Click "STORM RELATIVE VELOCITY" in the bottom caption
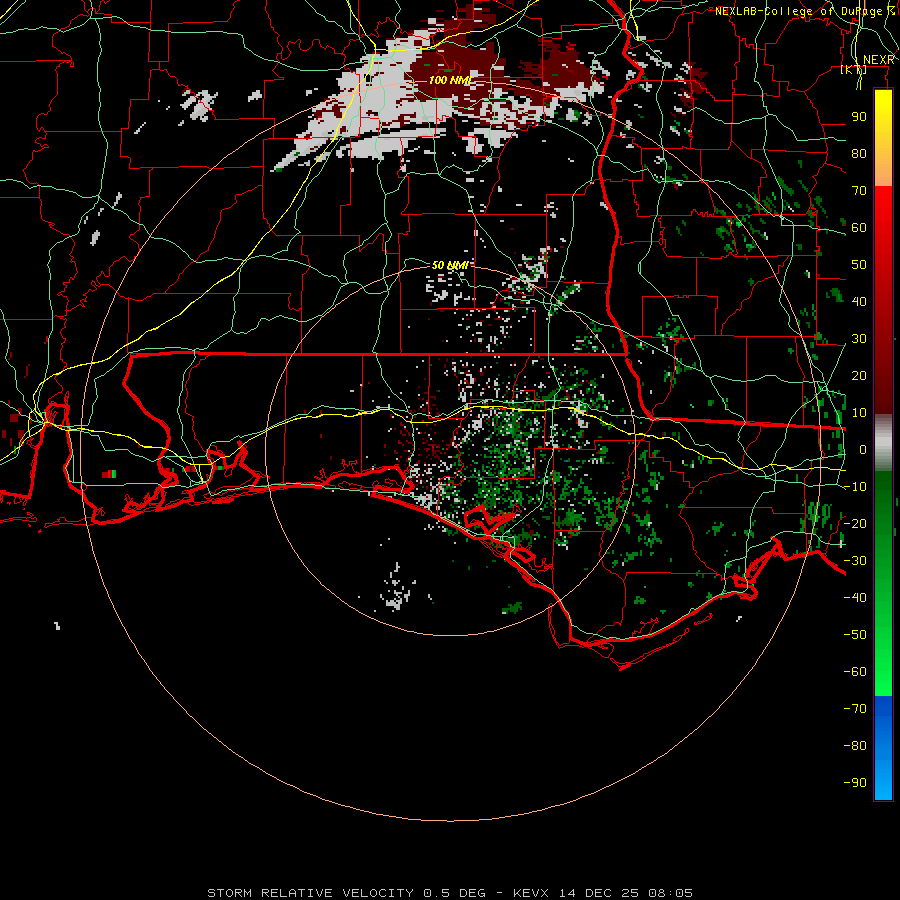The width and height of the screenshot is (900, 900). click(x=310, y=893)
